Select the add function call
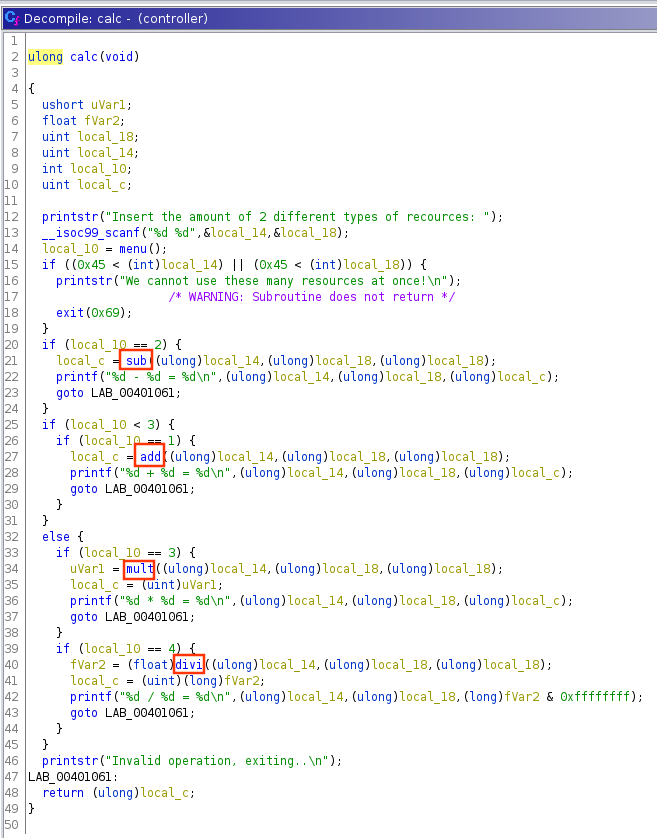Viewport: 657px width, 838px height. pos(148,456)
